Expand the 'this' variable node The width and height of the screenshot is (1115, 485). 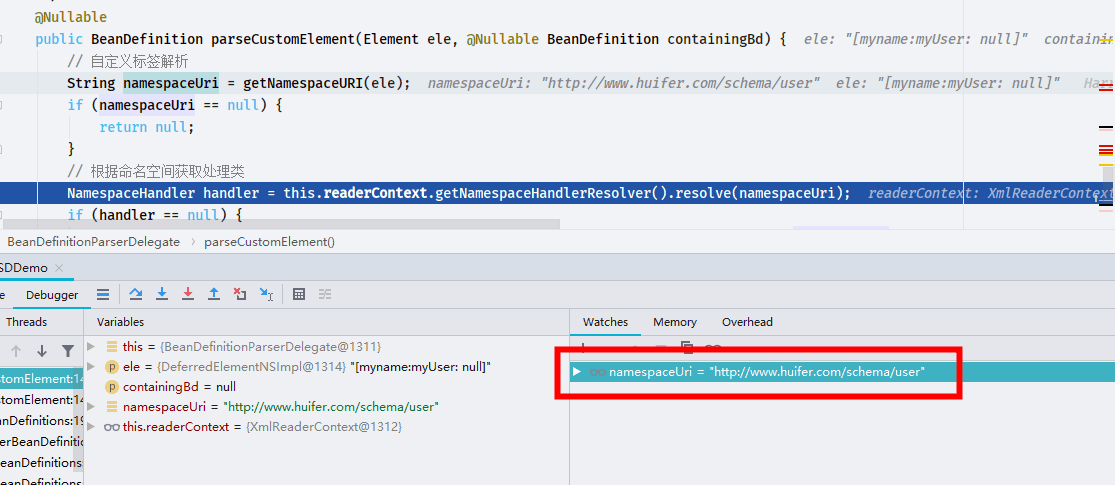90,346
